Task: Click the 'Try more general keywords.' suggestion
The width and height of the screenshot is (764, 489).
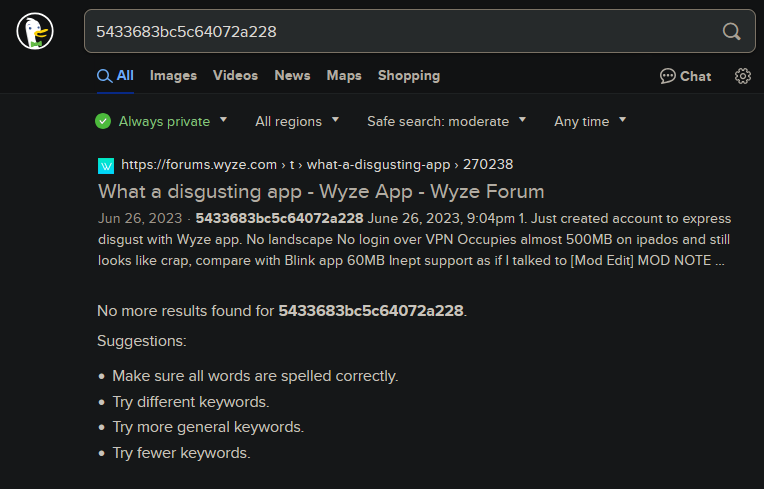Action: point(208,427)
